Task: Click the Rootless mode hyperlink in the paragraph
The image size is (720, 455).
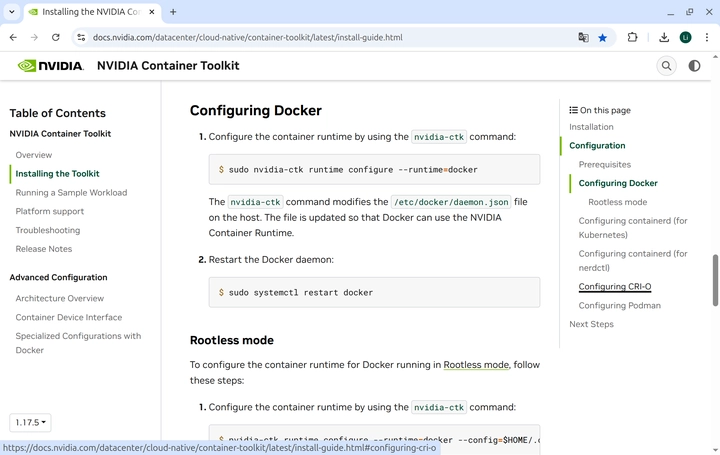Action: [x=476, y=365]
